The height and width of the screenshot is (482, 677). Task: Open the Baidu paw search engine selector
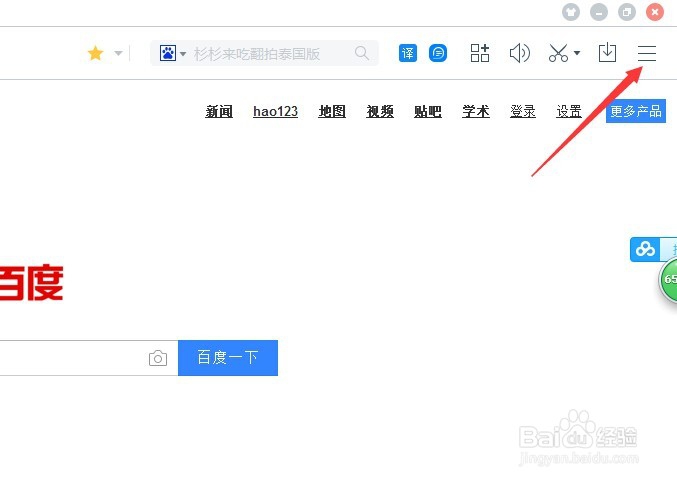pos(172,54)
